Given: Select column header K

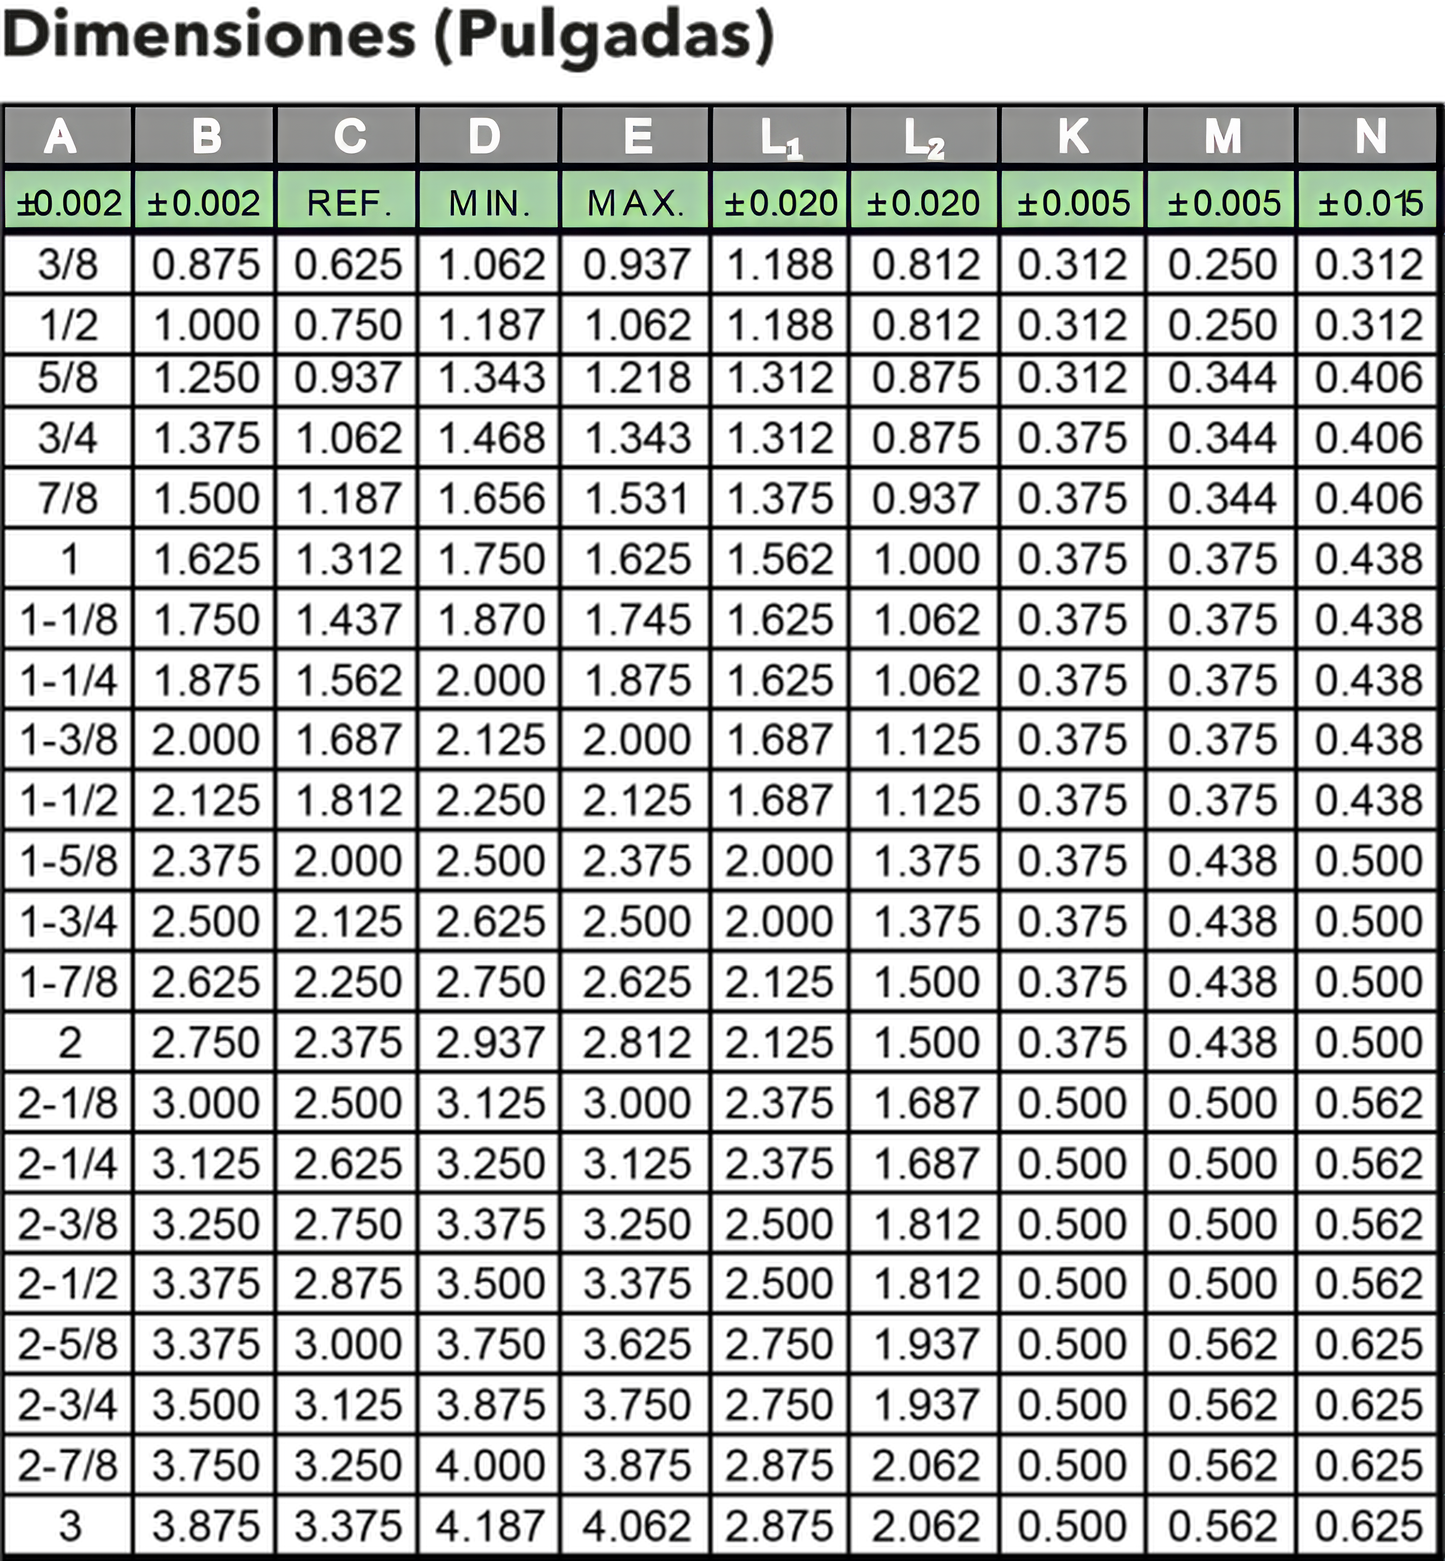Looking at the screenshot, I should point(1072,136).
